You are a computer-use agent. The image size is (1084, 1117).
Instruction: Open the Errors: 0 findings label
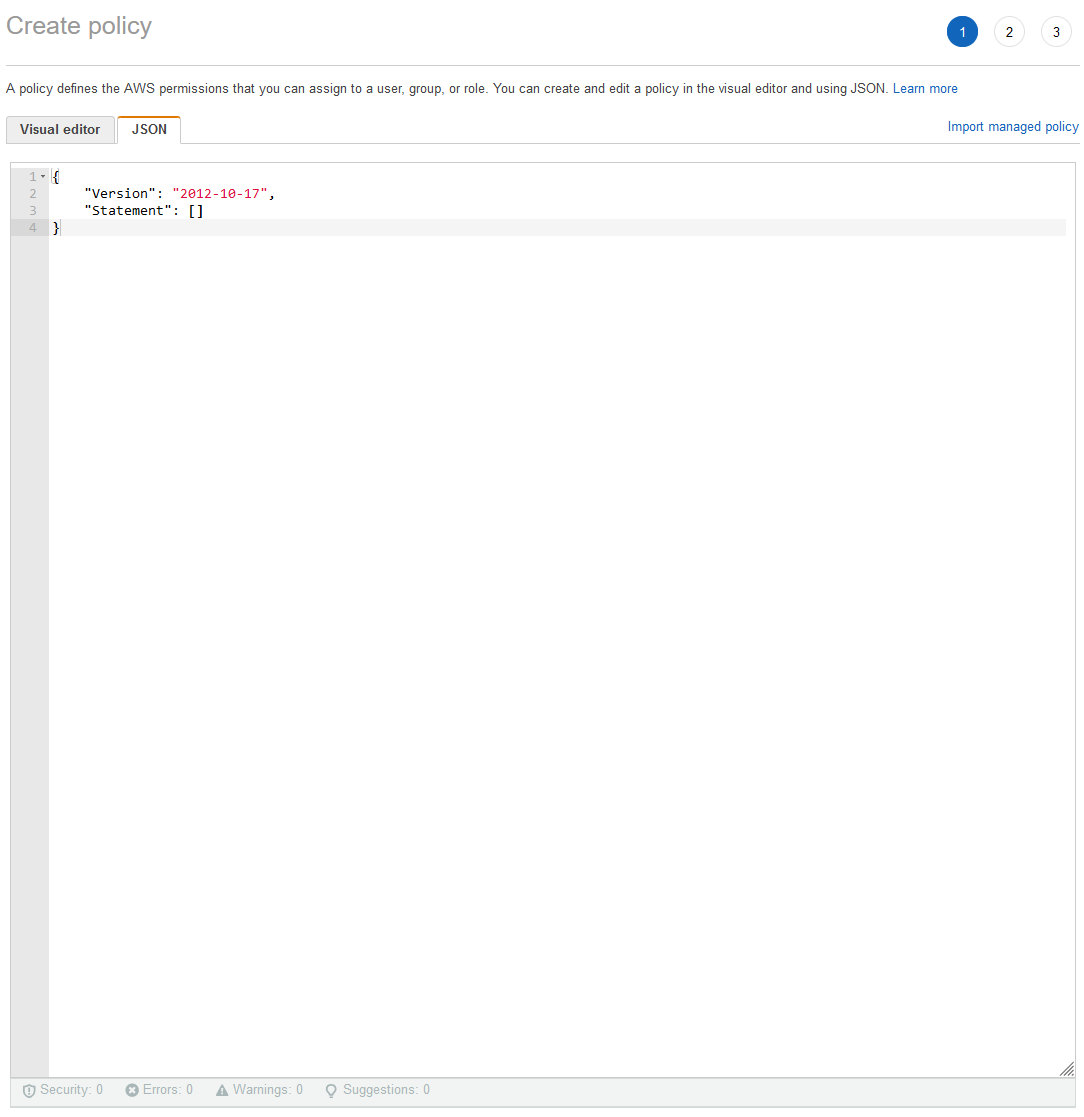167,1090
